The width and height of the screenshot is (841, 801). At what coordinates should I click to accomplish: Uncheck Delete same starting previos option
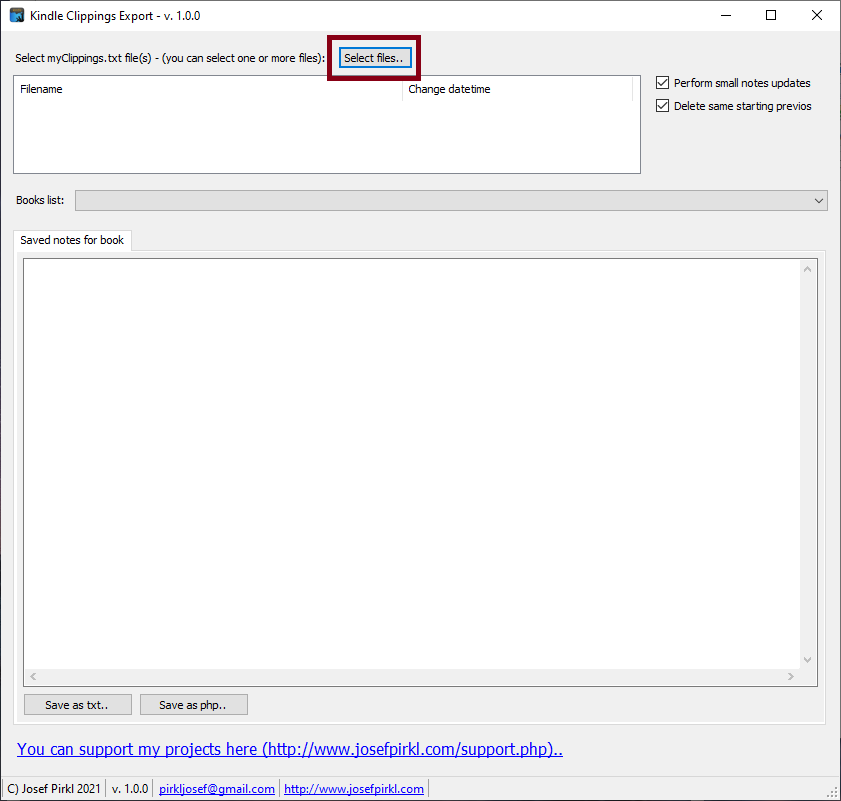point(662,106)
